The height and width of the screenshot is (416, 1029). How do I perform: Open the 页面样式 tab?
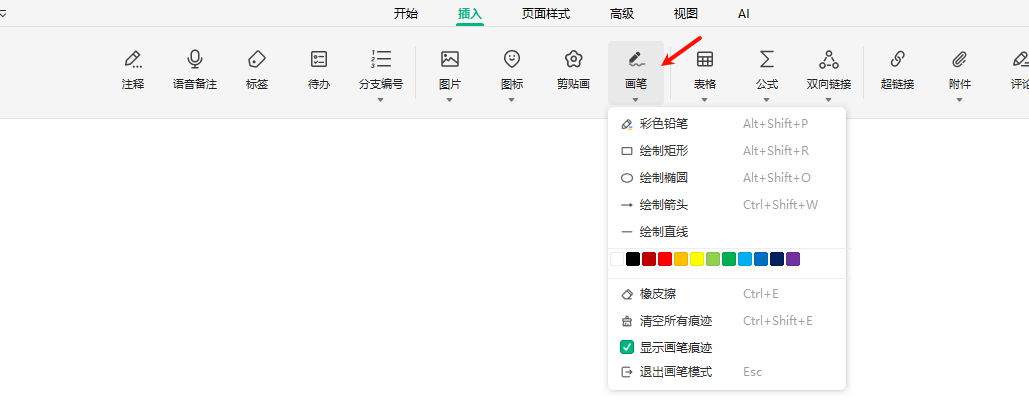click(x=546, y=14)
